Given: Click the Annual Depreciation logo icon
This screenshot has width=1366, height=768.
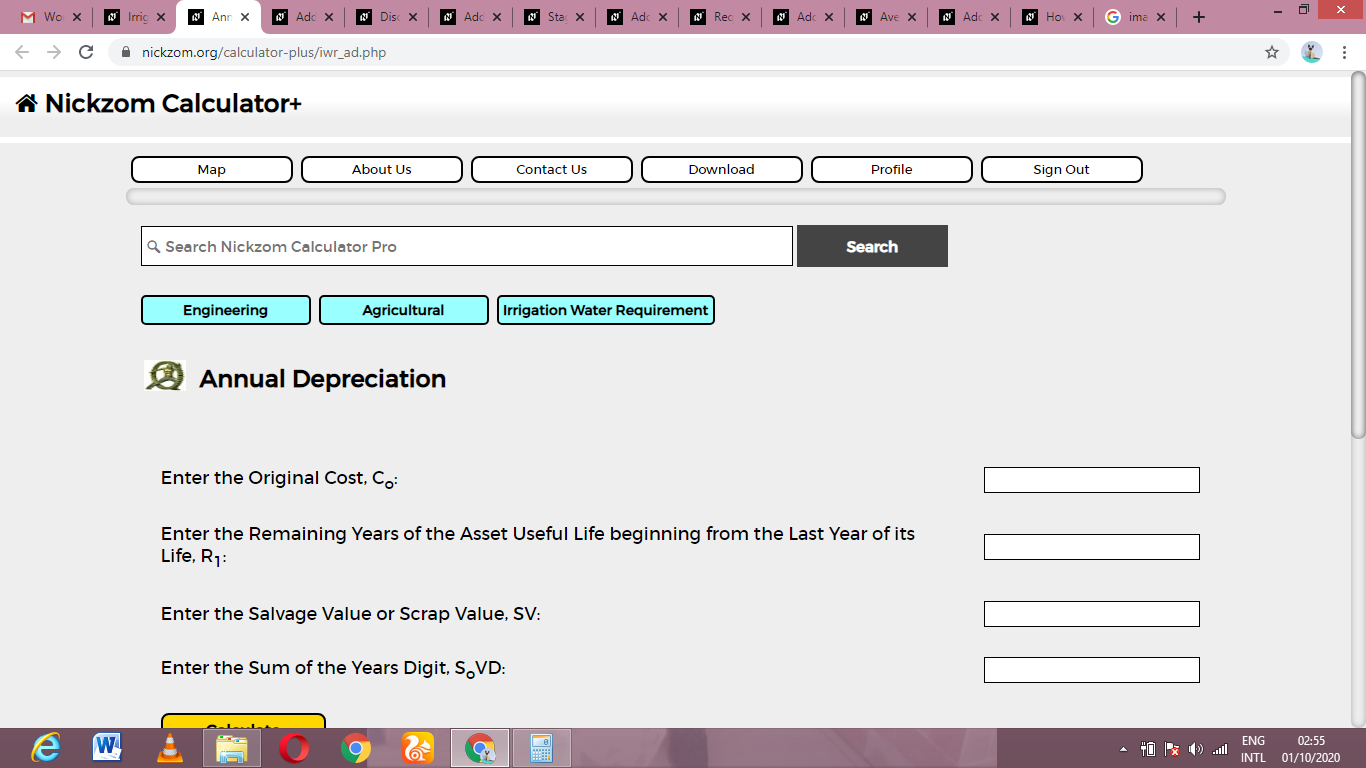Looking at the screenshot, I should coord(165,376).
